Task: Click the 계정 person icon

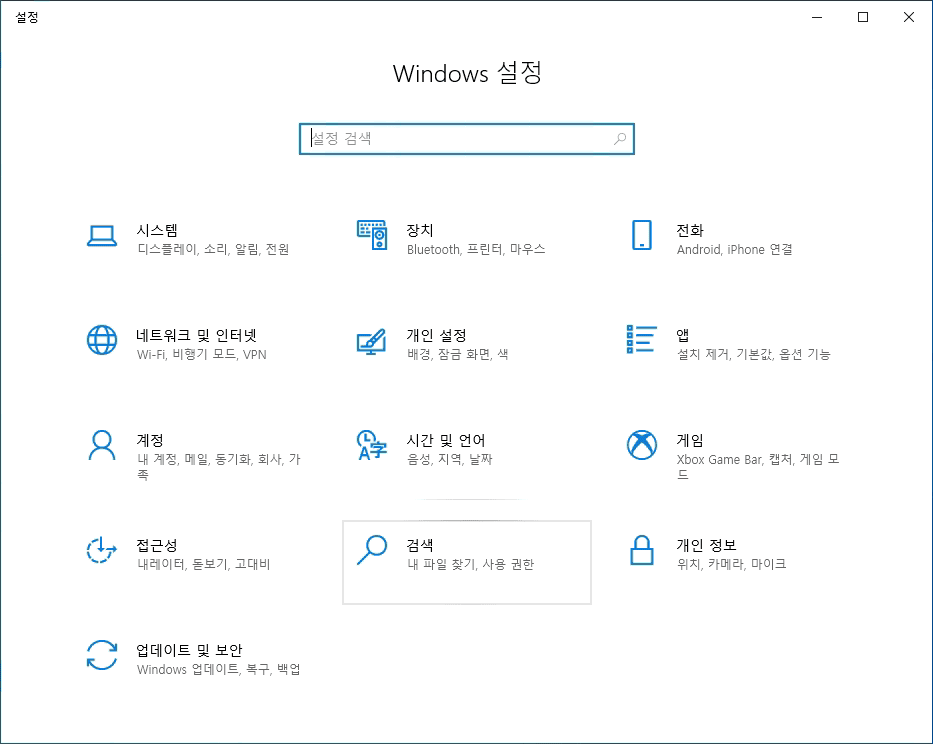Action: point(102,445)
